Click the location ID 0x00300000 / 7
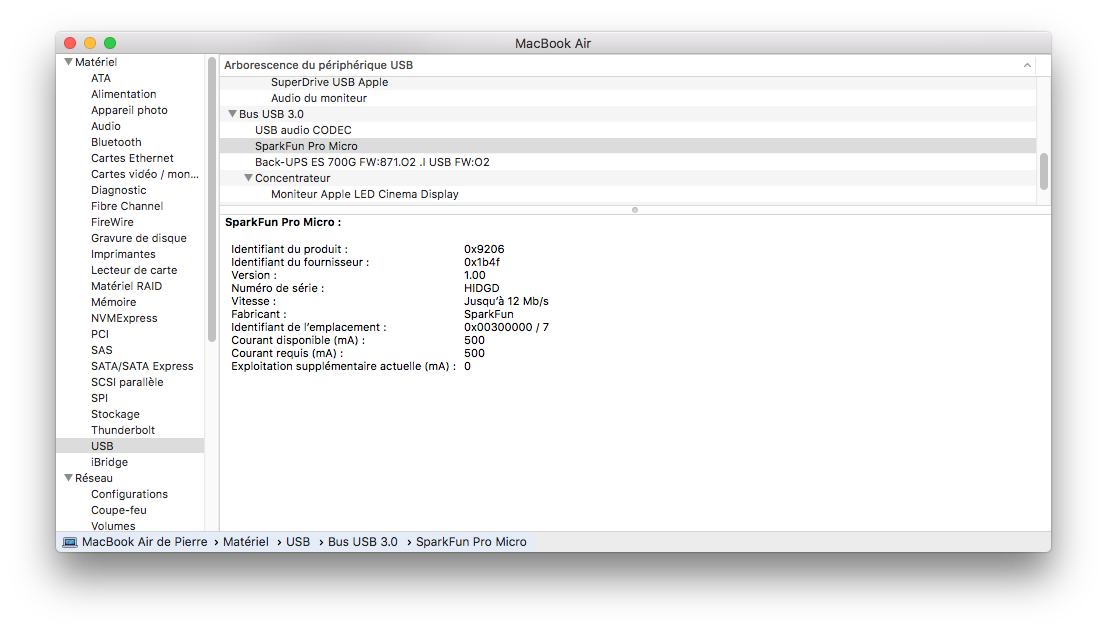 click(x=506, y=327)
